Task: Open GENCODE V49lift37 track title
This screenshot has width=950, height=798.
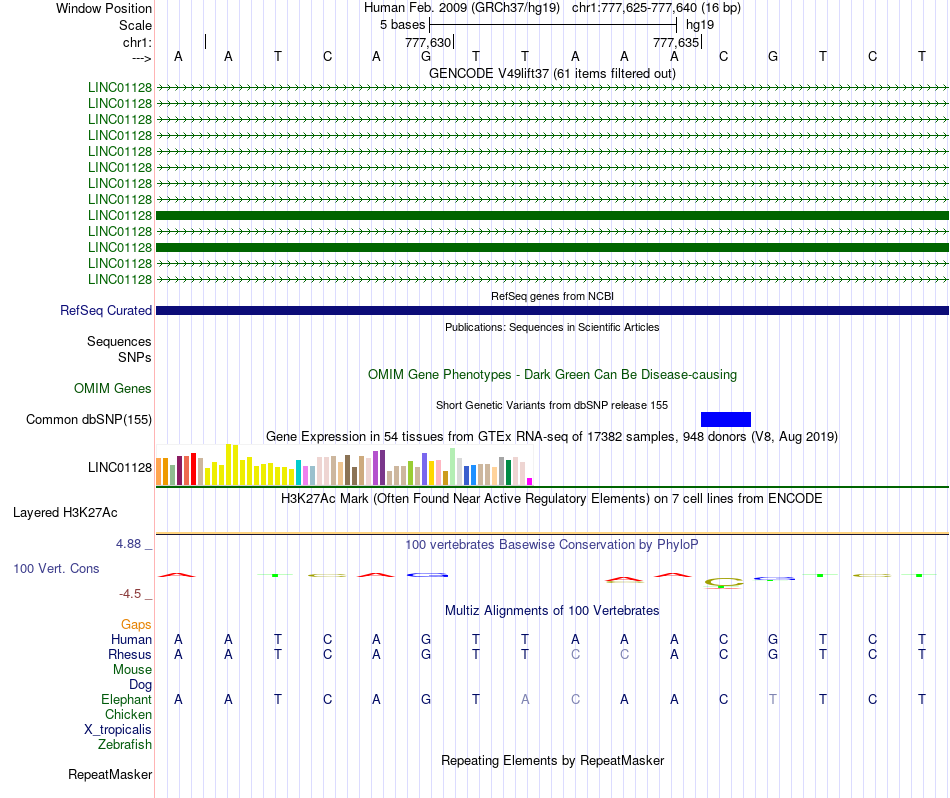Action: coord(552,73)
